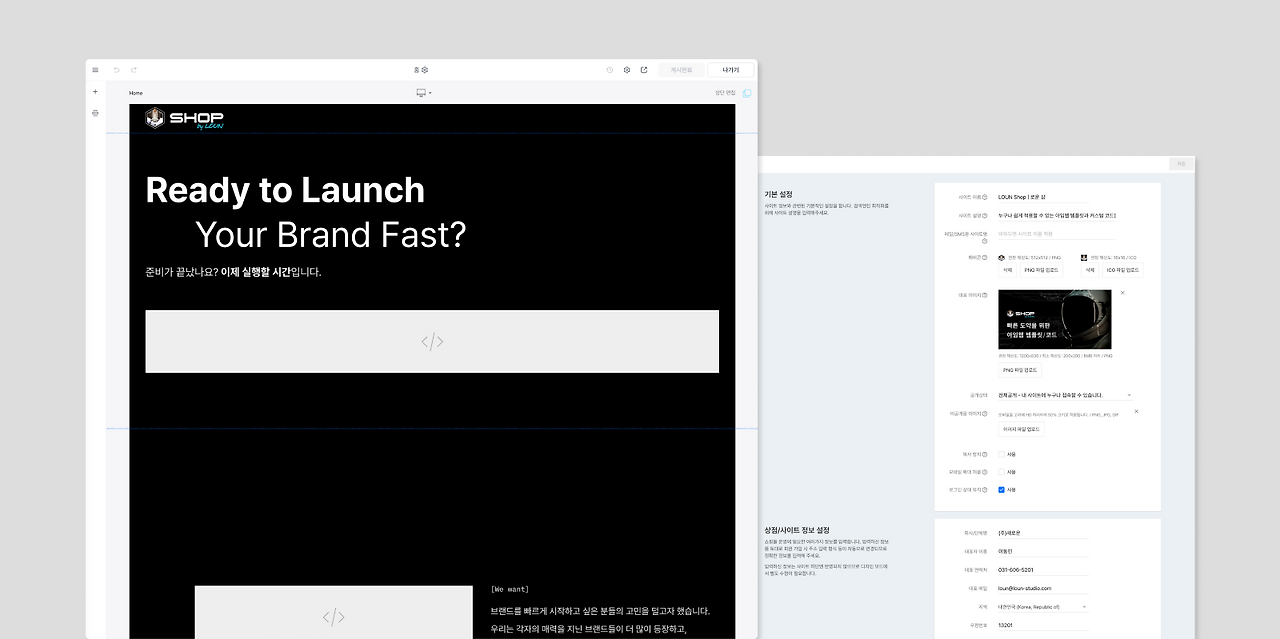This screenshot has height=639, width=1280.
Task: Open the desktop device view dropdown
Action: [x=424, y=93]
